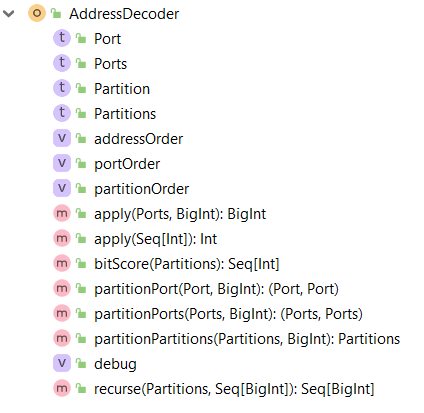Image resolution: width=424 pixels, height=413 pixels.
Task: Click method icon of apply(Ports, BigInt)
Action: pos(62,213)
